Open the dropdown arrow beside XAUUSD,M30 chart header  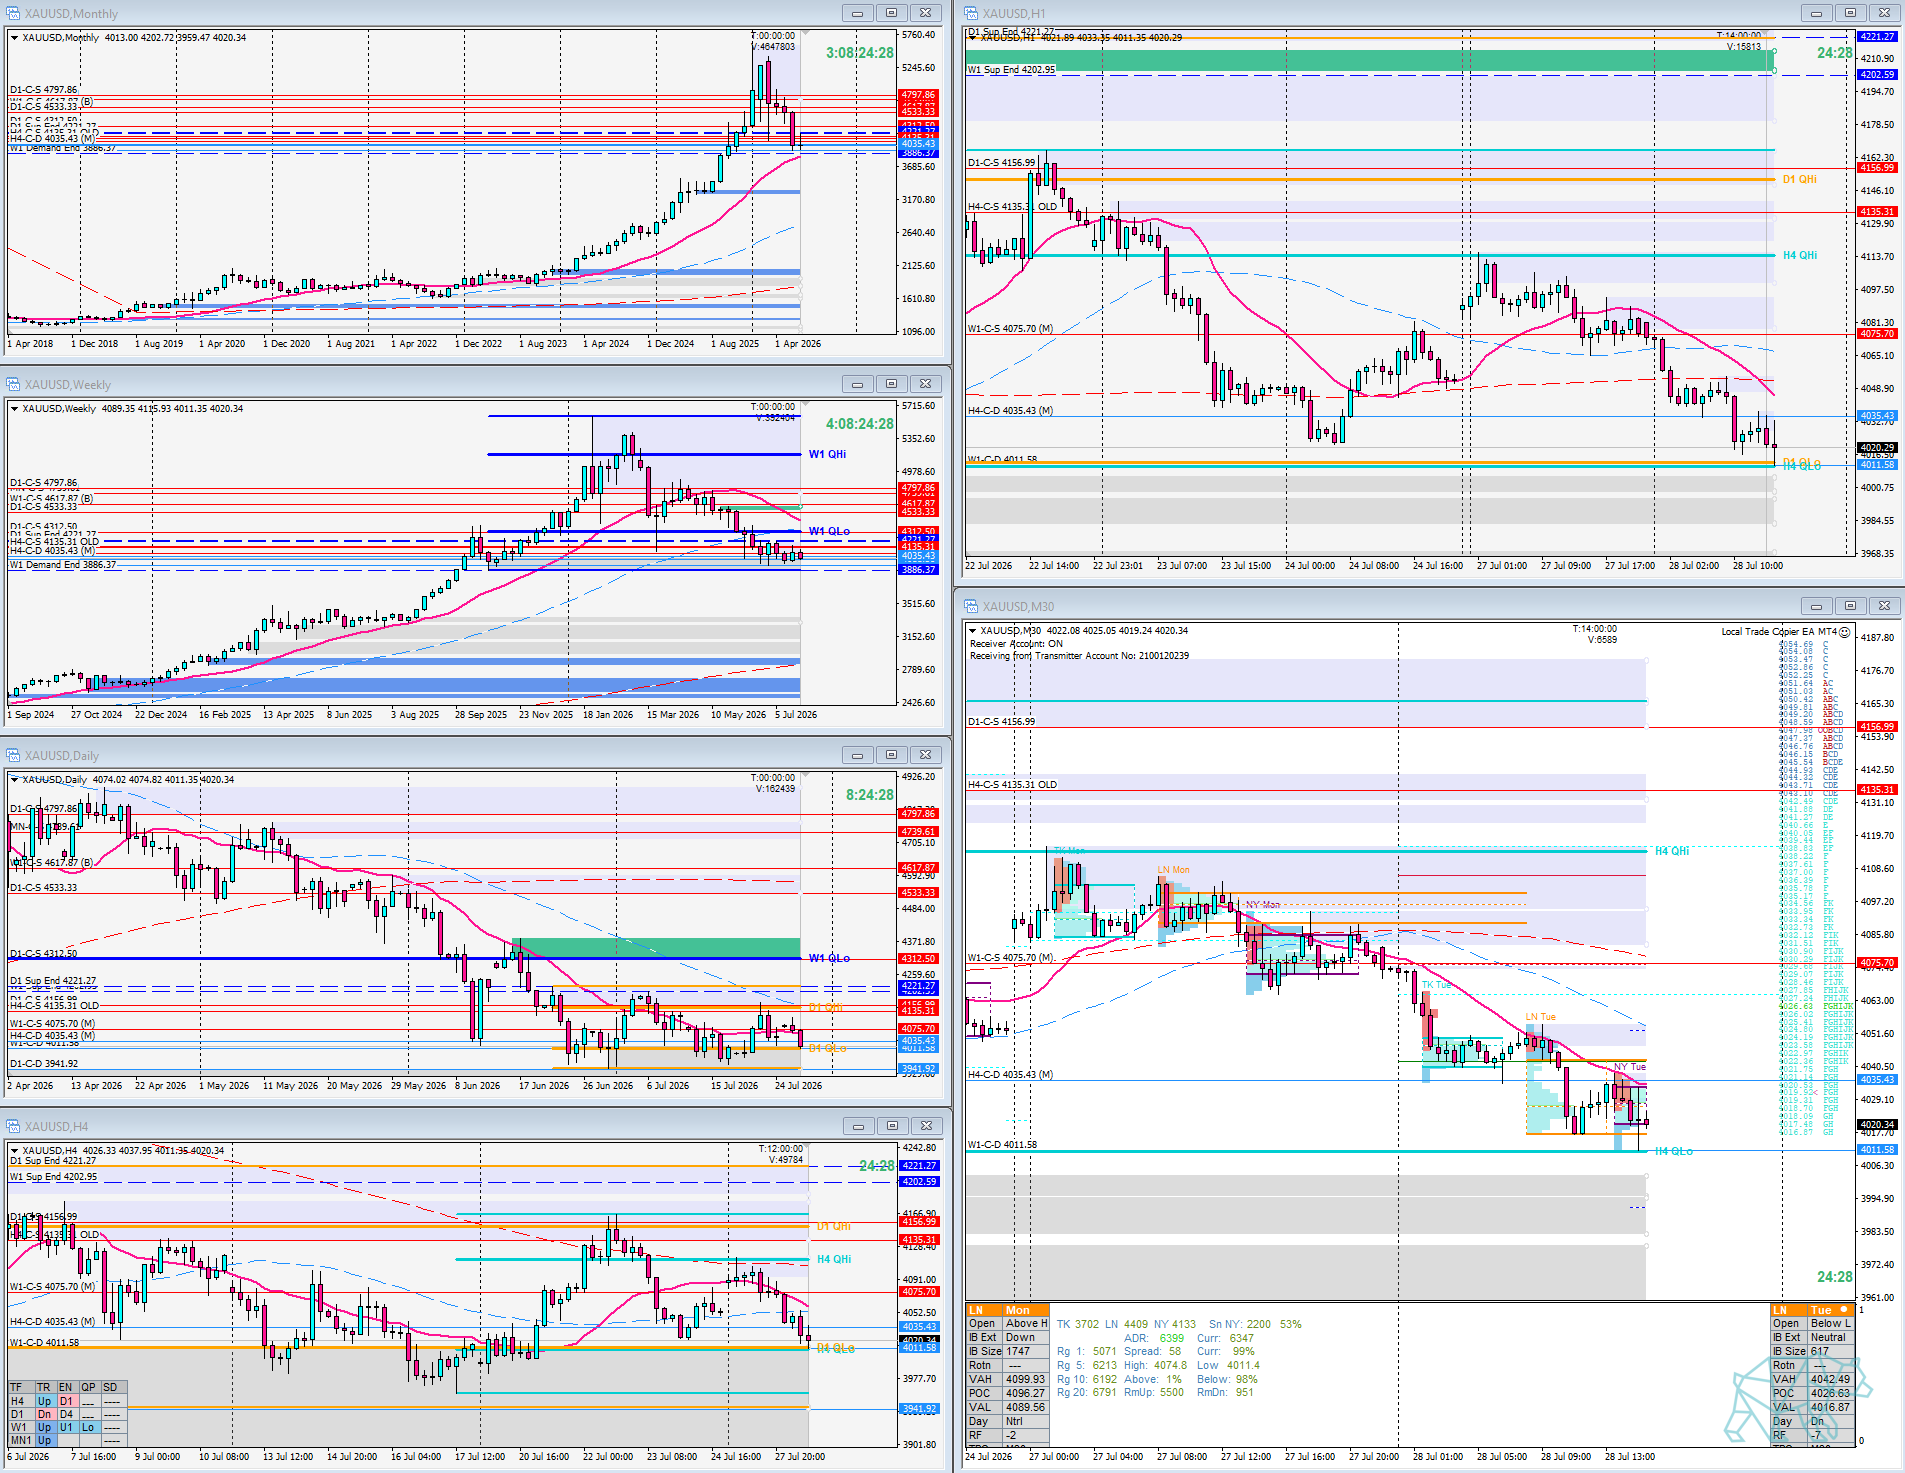972,631
